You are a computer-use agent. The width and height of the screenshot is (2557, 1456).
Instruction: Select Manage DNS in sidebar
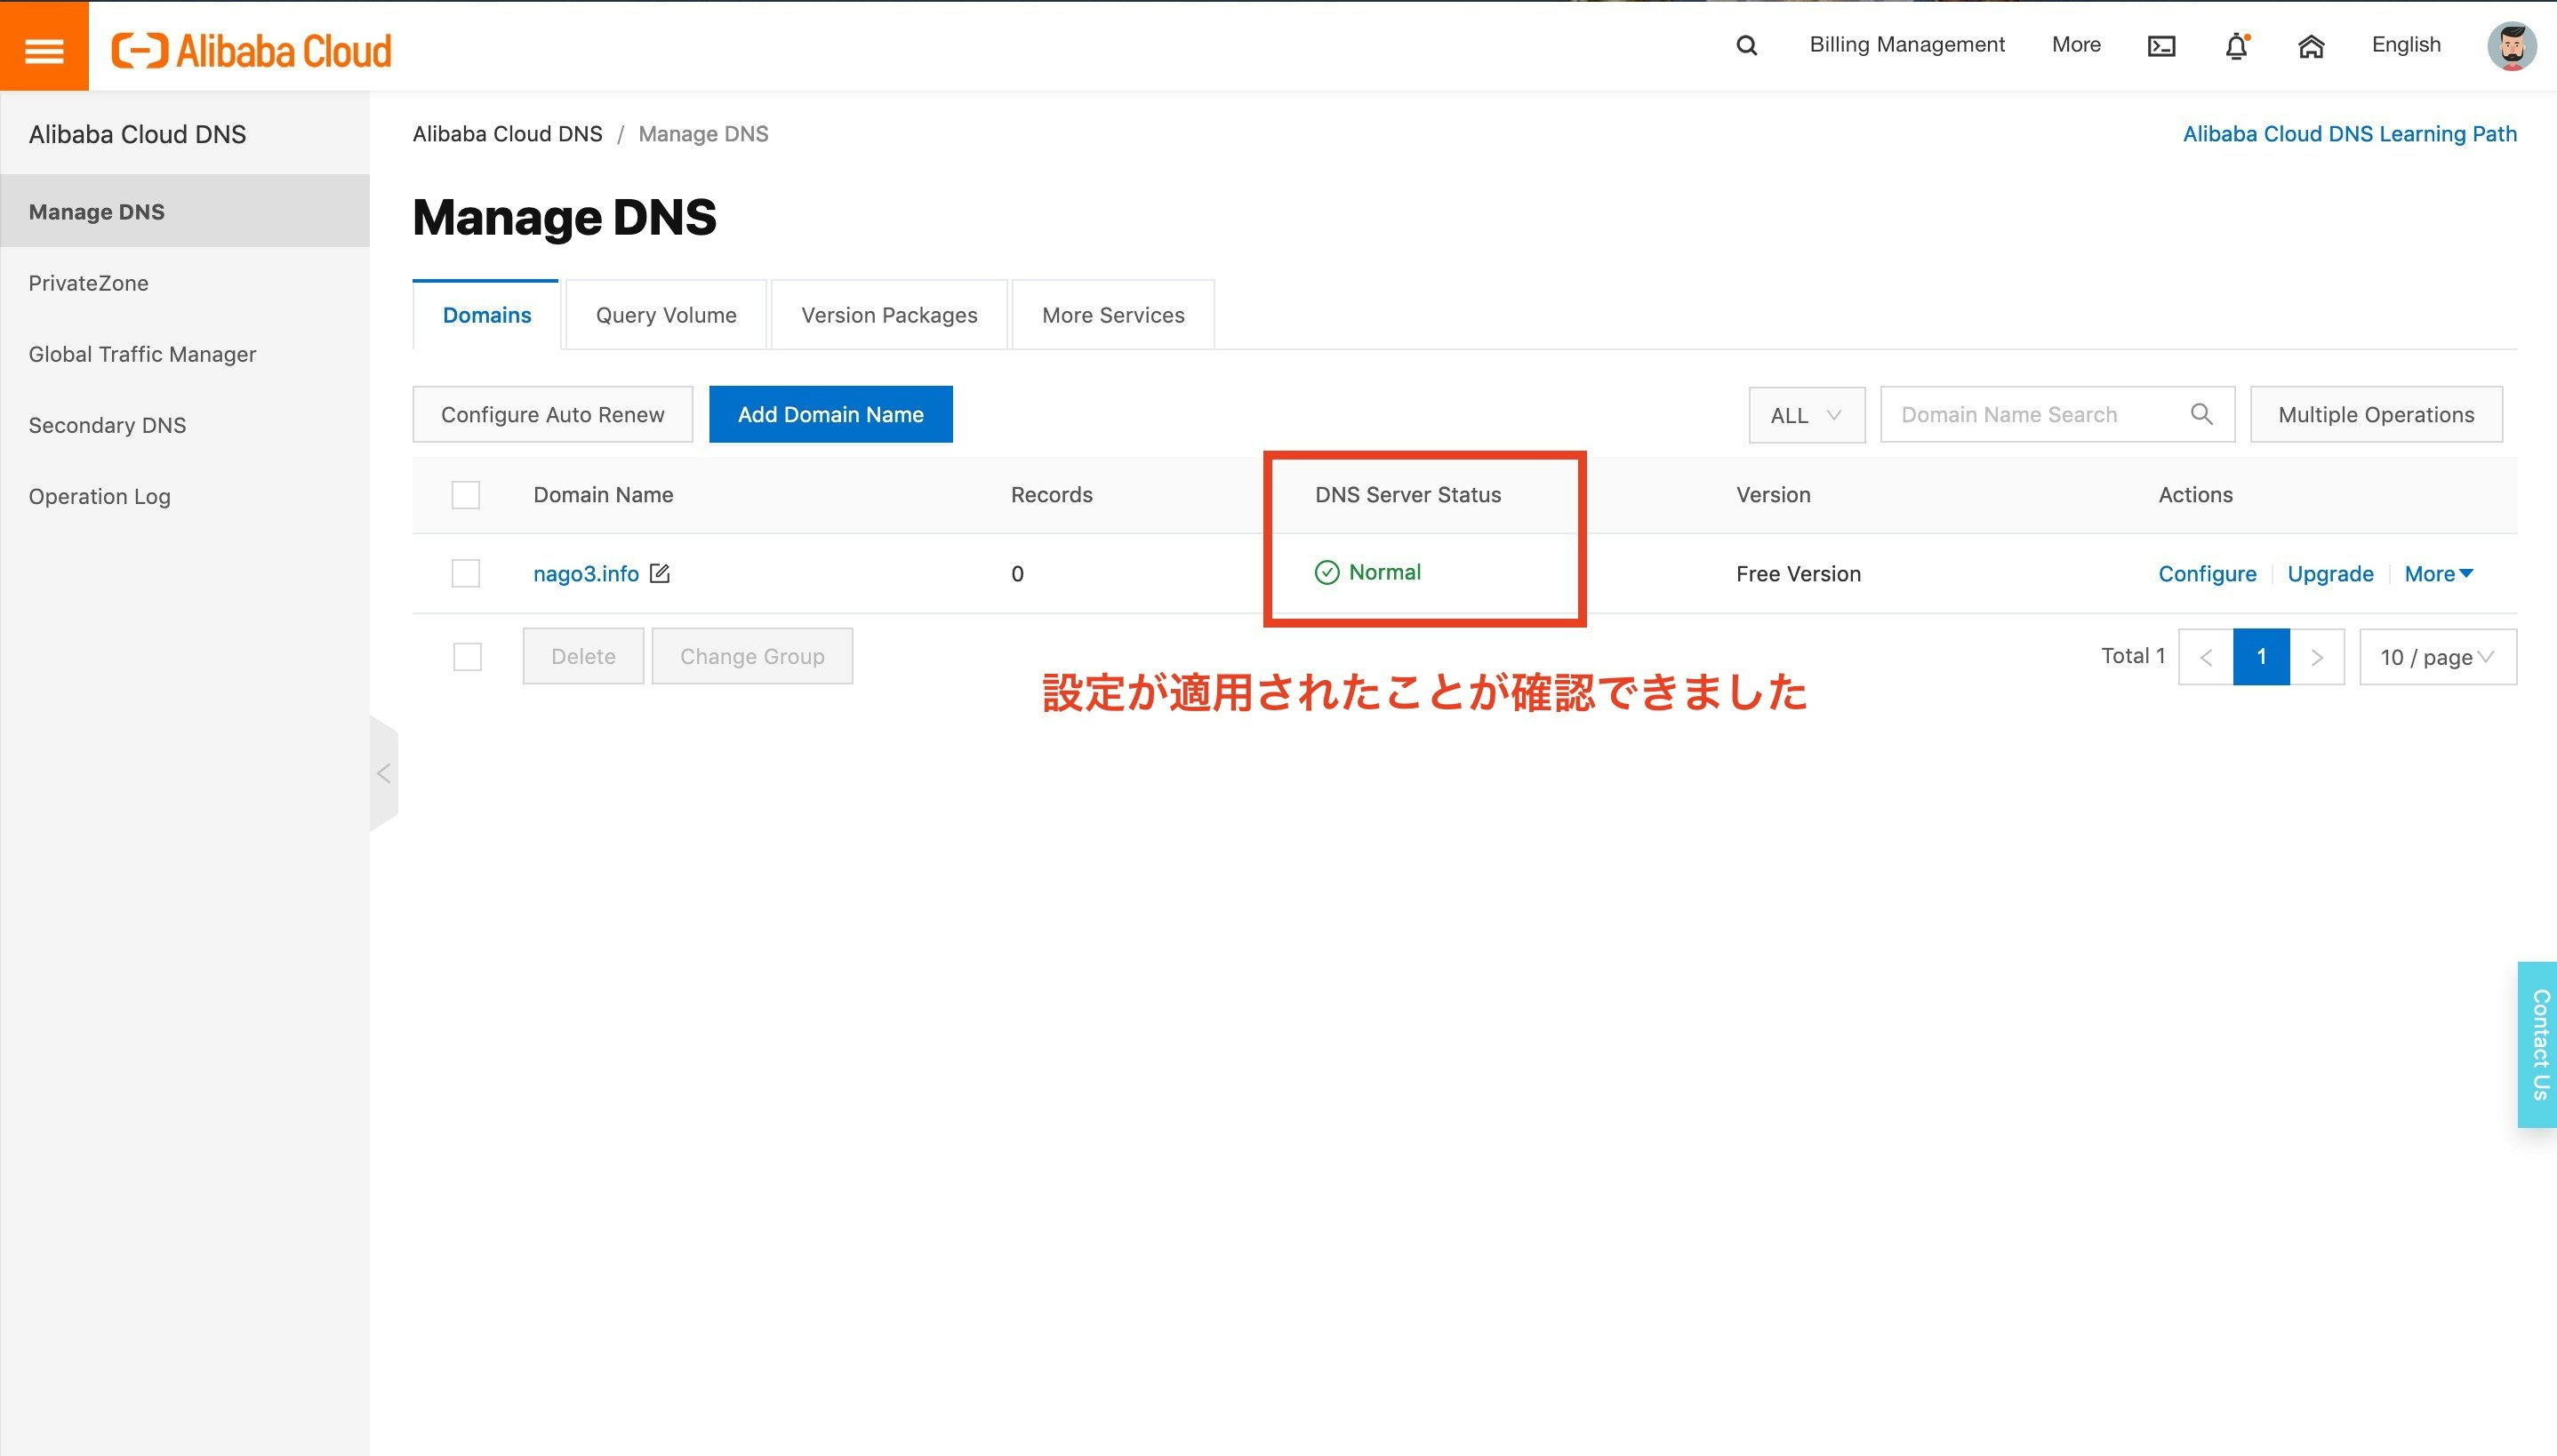(x=185, y=211)
